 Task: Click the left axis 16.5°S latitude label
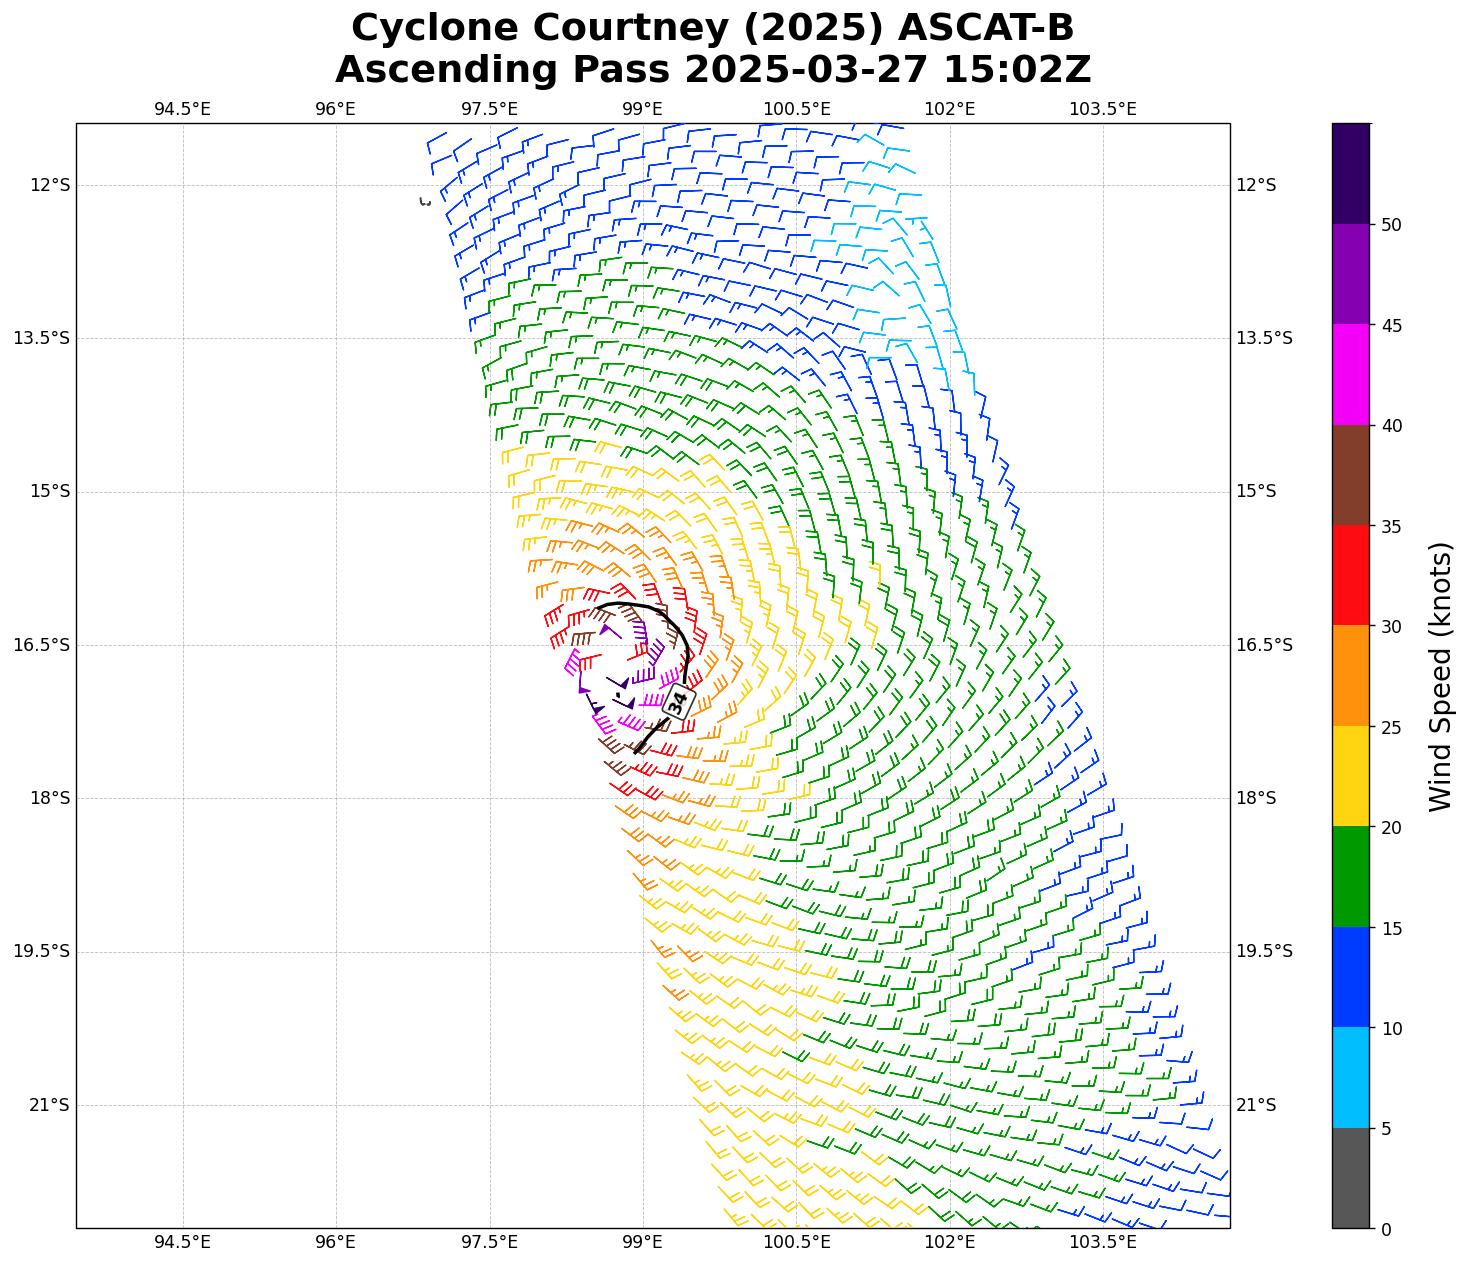pyautogui.click(x=41, y=645)
